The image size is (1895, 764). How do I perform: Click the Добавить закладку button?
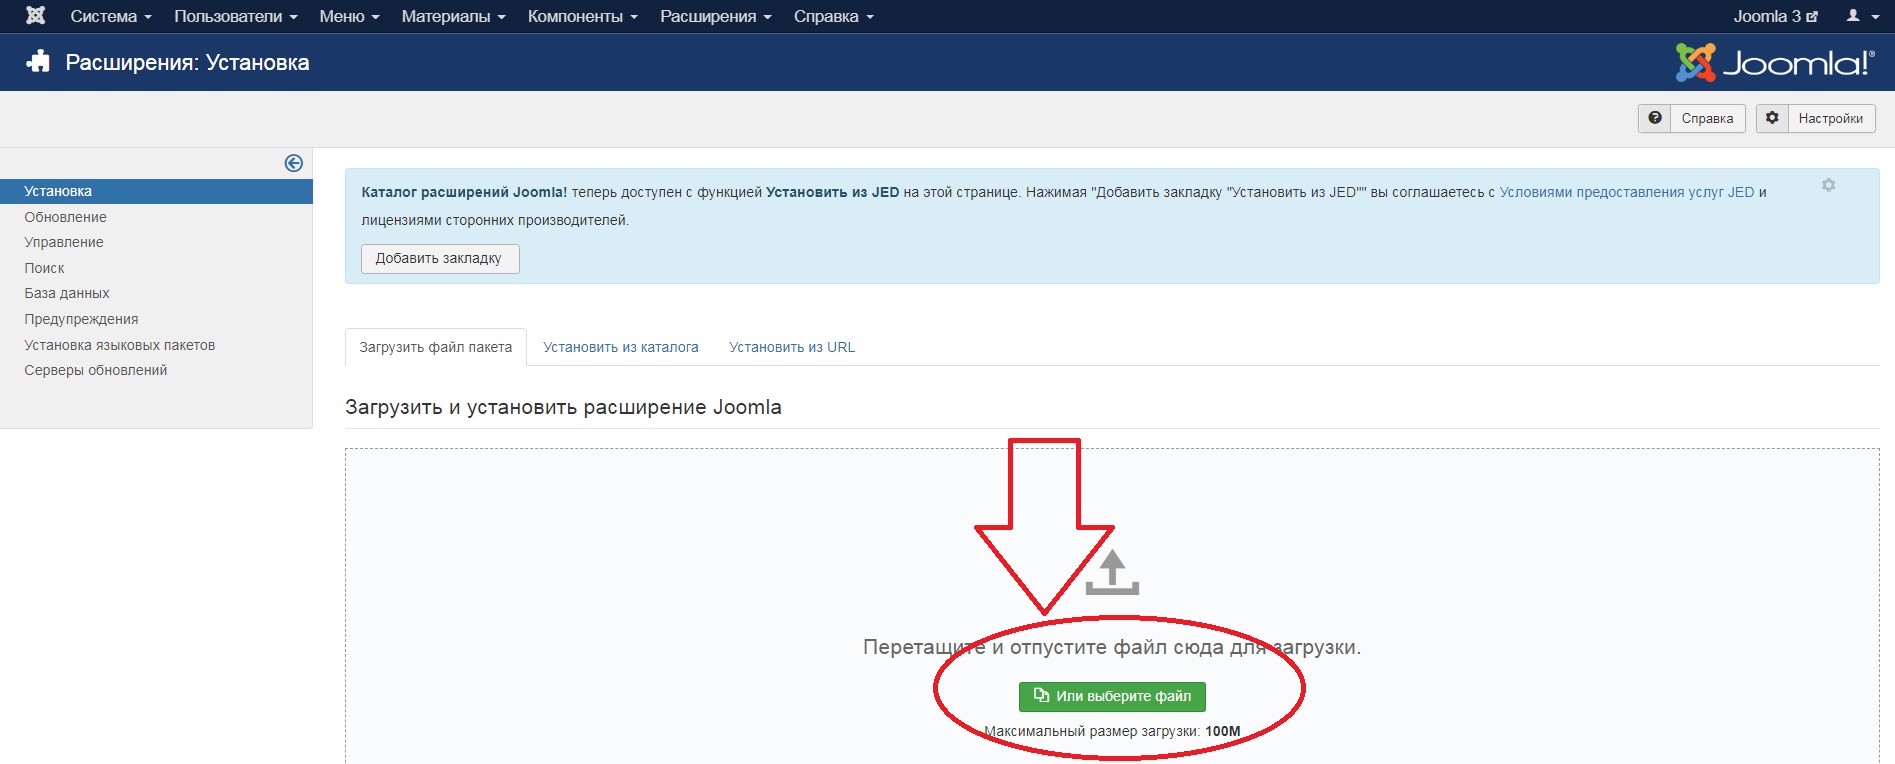pyautogui.click(x=440, y=258)
